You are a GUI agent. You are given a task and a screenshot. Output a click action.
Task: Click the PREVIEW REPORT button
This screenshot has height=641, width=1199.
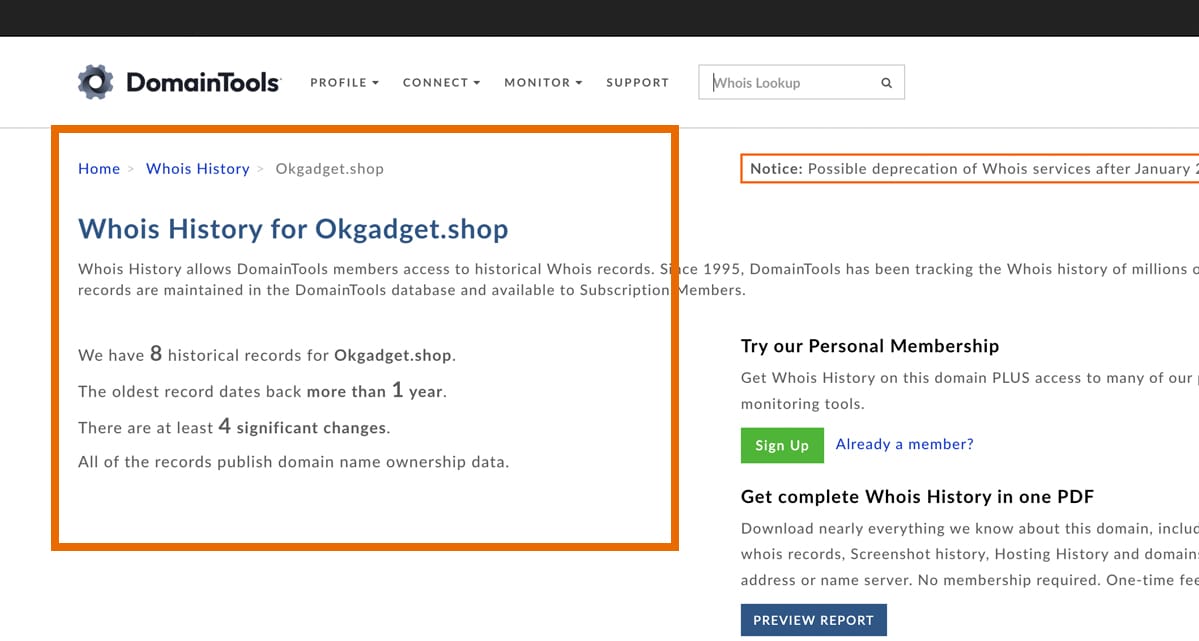(814, 620)
